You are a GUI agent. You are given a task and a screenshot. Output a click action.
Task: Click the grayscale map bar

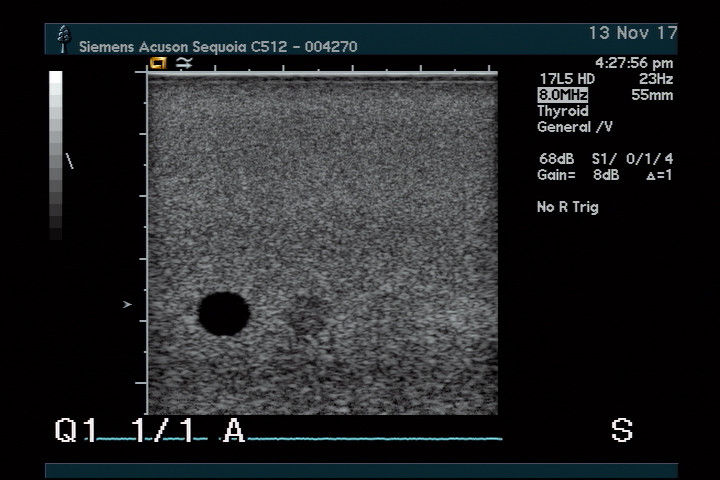tap(56, 155)
